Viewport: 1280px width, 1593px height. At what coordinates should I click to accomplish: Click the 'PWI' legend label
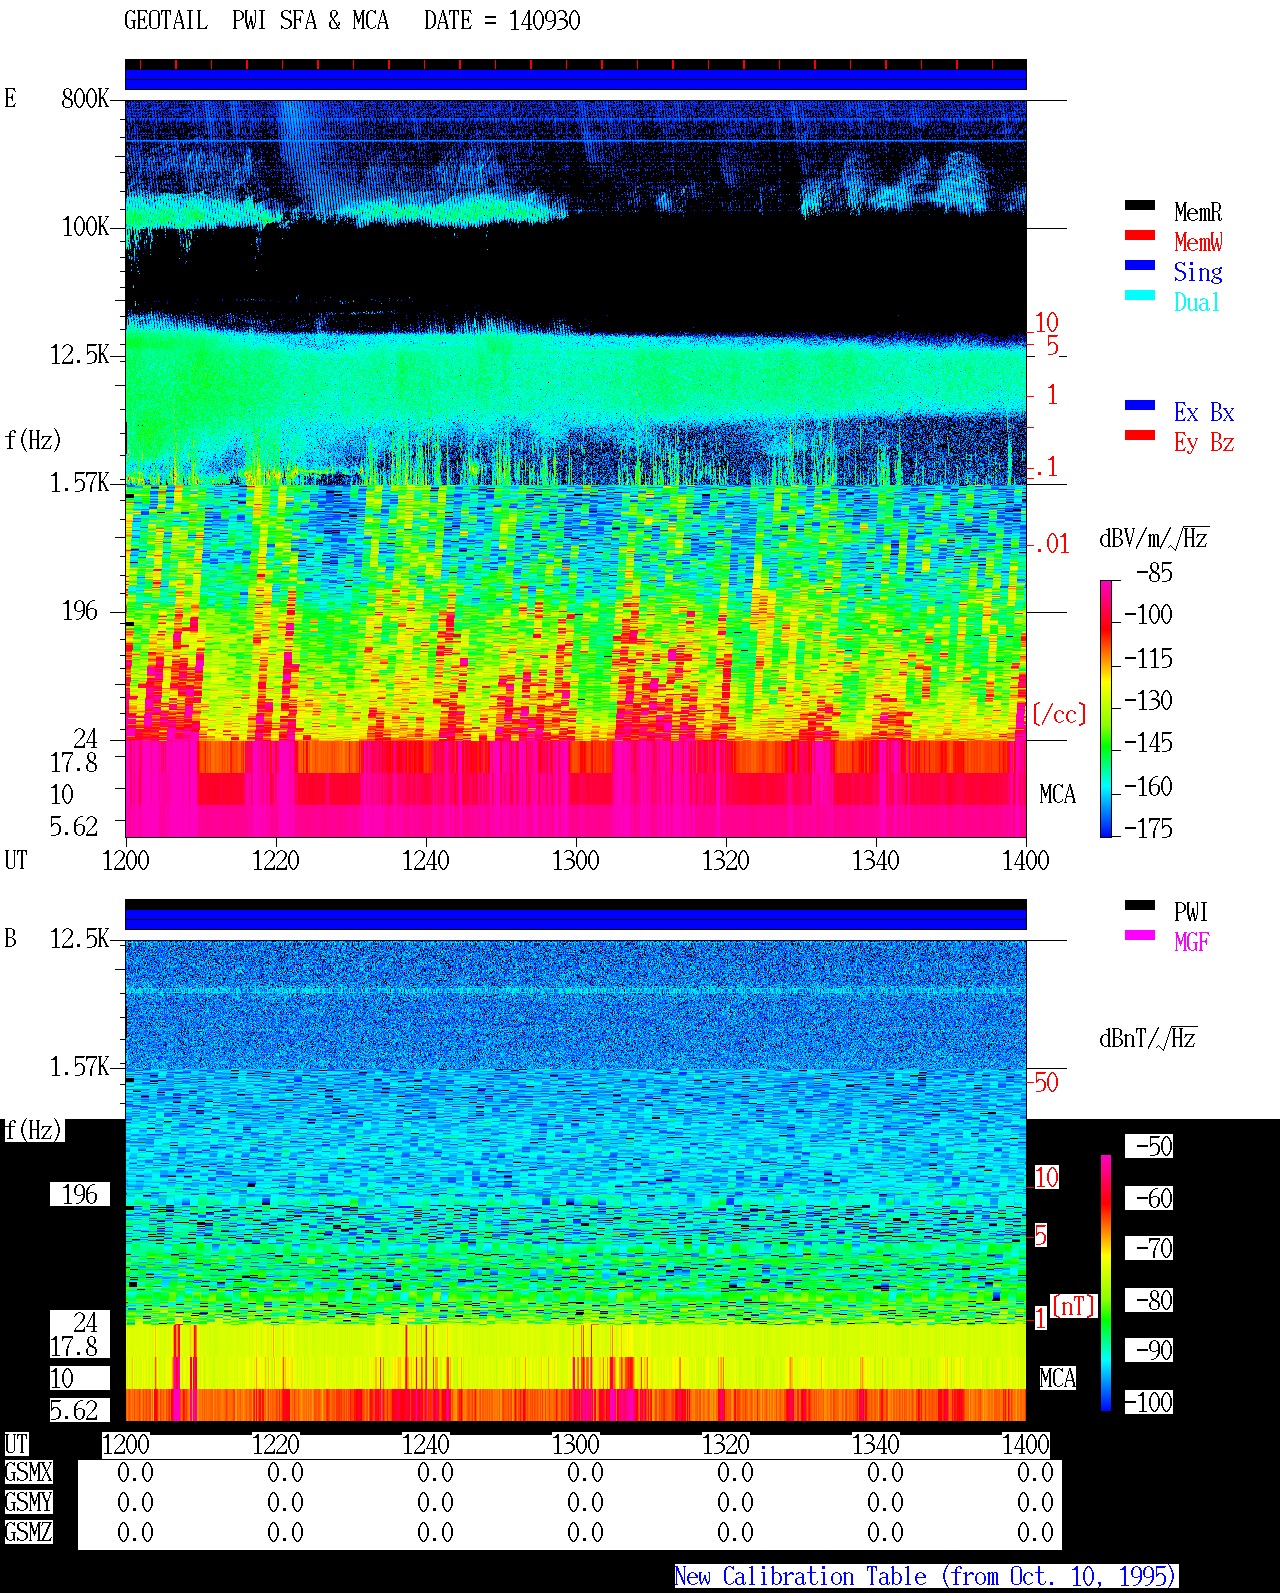[x=1191, y=912]
